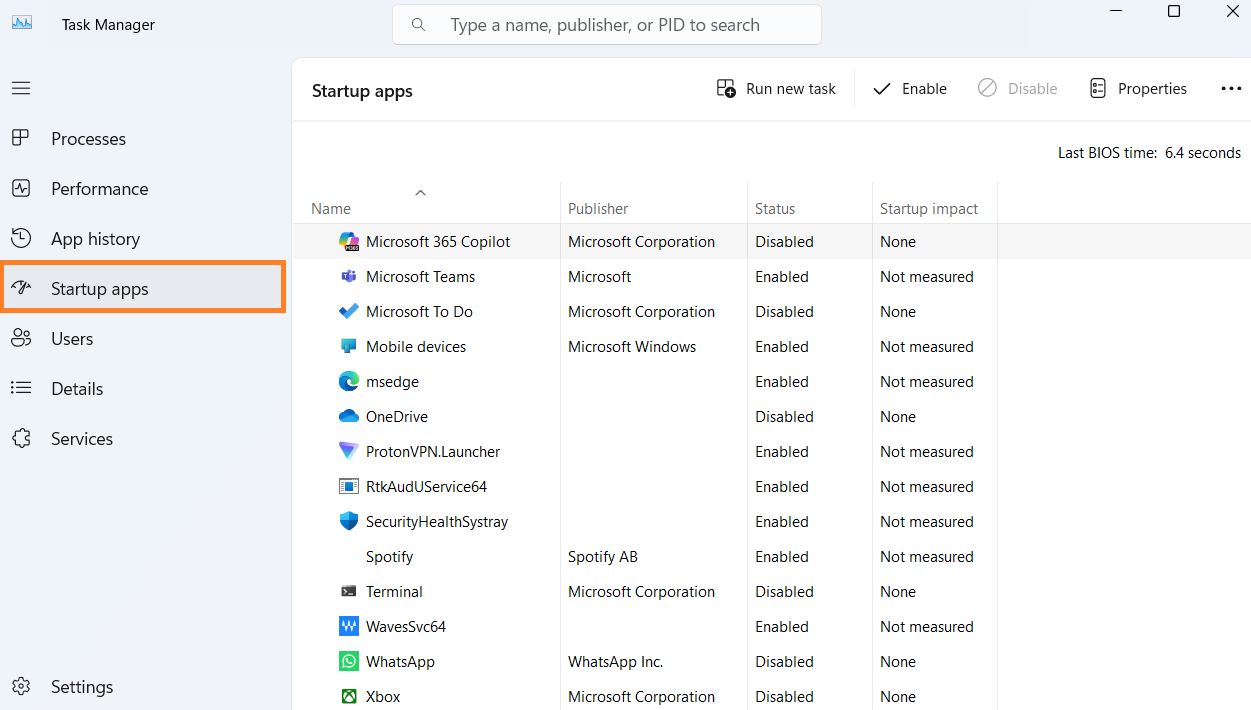Image resolution: width=1251 pixels, height=710 pixels.
Task: Open the three-dot more options menu
Action: click(x=1231, y=89)
